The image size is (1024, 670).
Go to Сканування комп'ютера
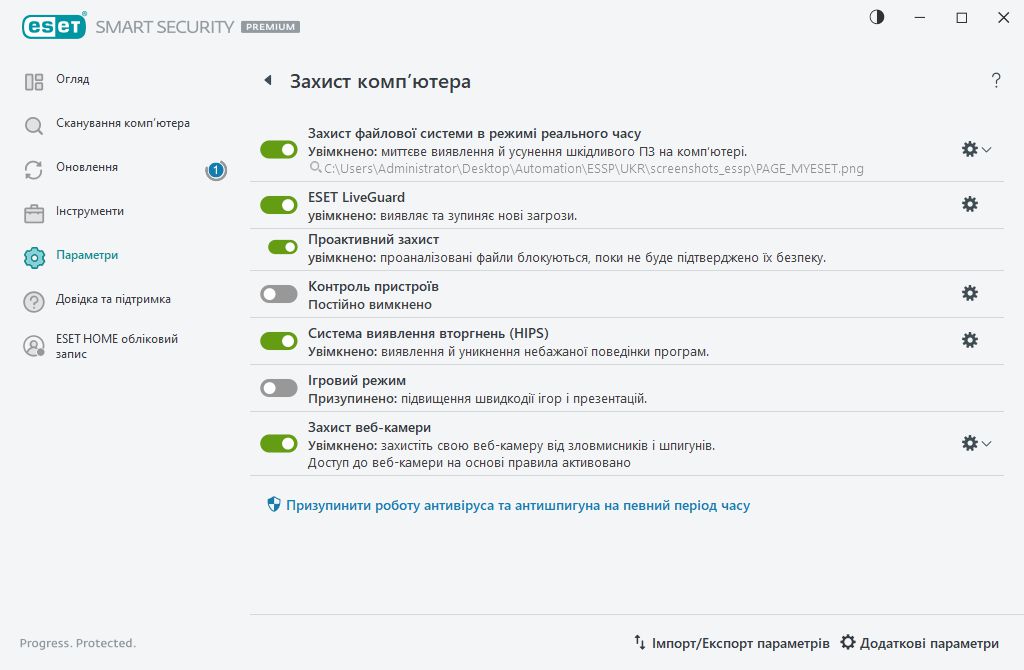click(x=122, y=124)
